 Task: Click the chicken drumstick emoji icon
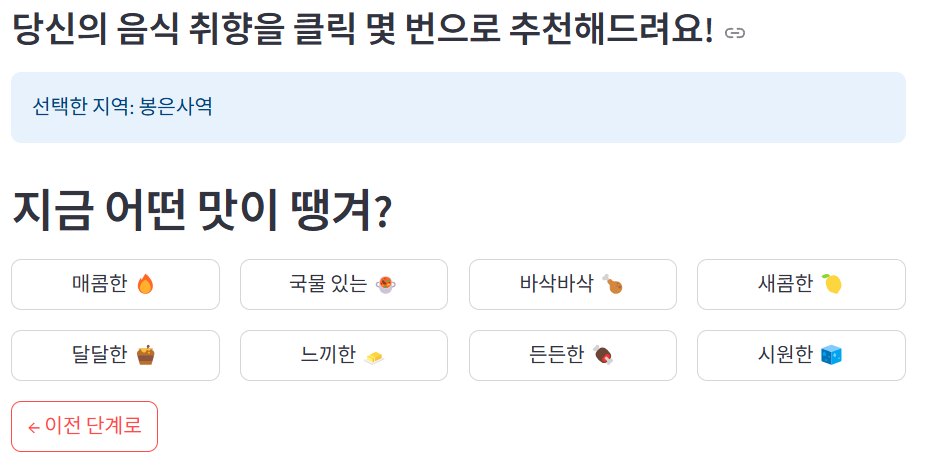(x=613, y=284)
